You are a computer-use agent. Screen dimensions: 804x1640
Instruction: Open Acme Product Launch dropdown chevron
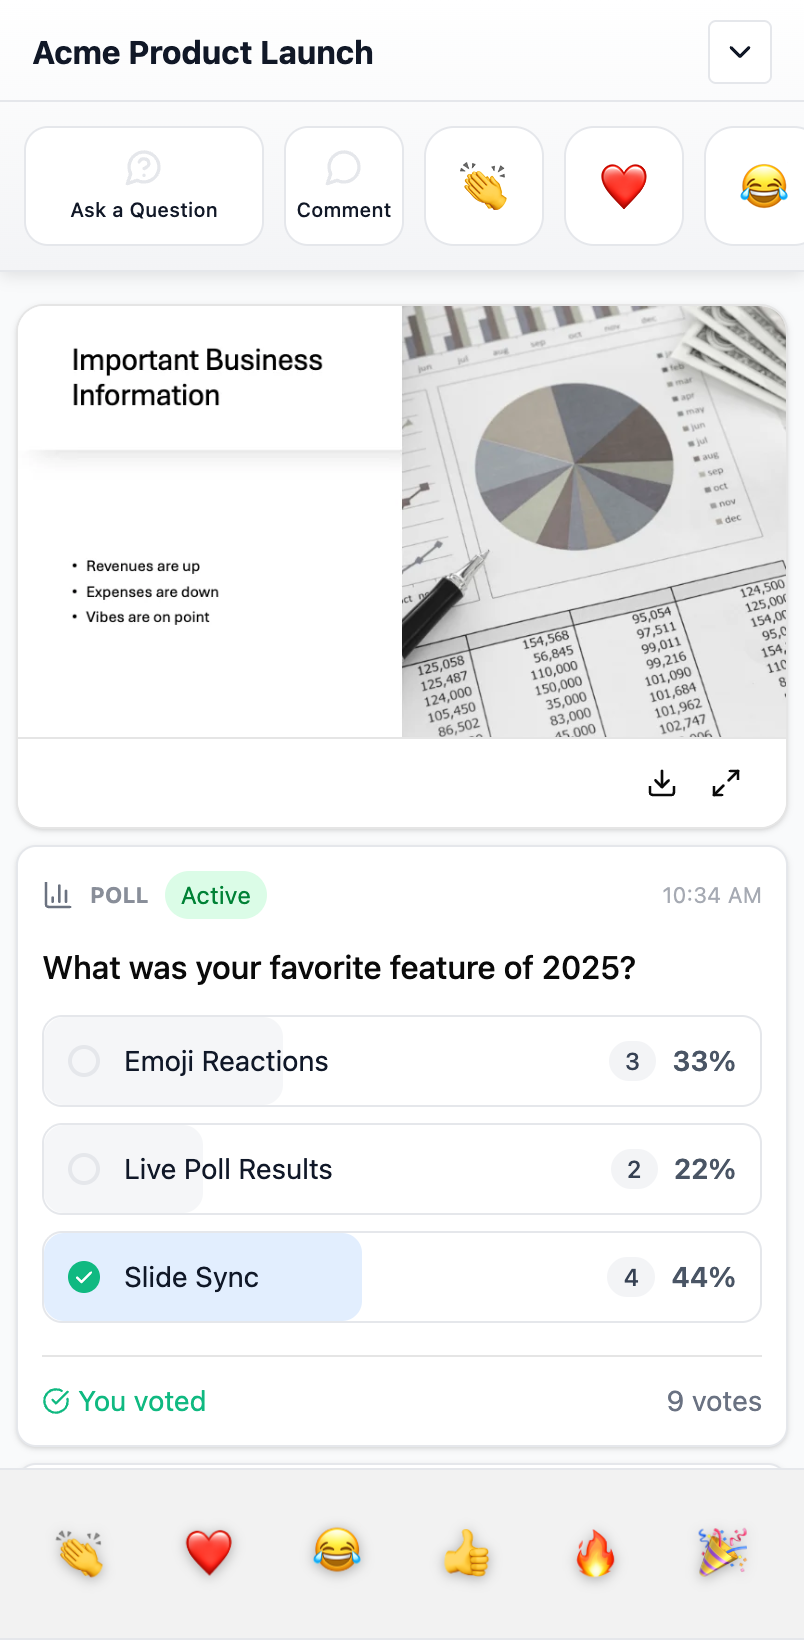[740, 52]
